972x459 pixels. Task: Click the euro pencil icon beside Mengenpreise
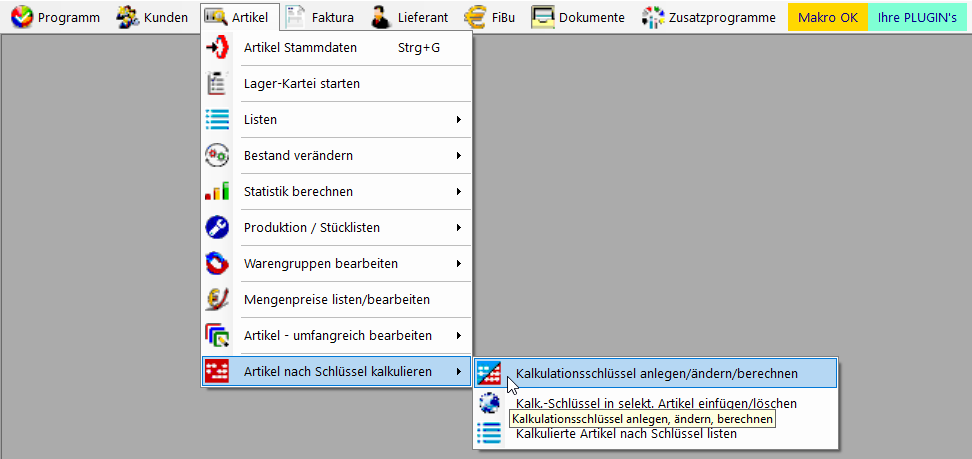pos(217,300)
